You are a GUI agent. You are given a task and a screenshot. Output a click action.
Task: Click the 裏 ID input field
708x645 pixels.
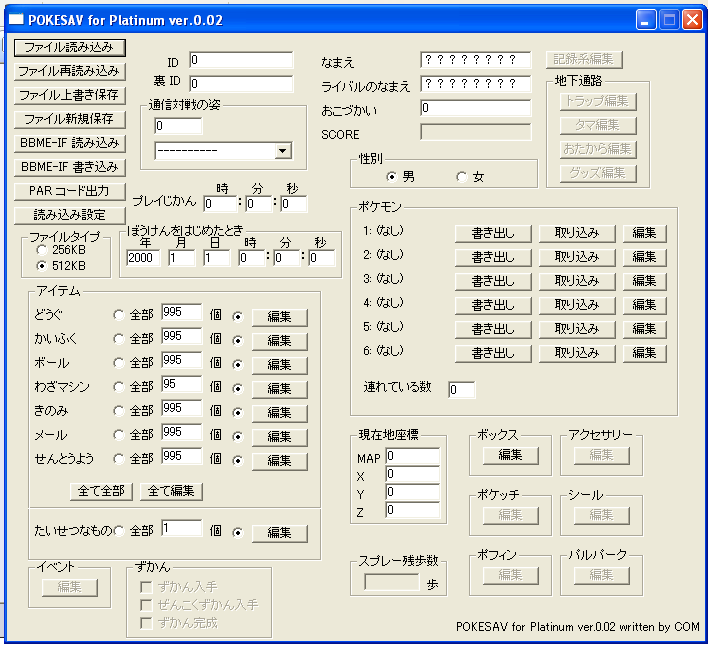(x=241, y=84)
